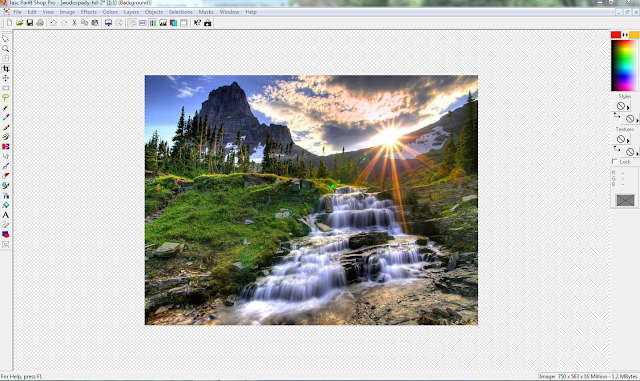Screen dimensions: 640x381
Task: Open the background Styles dropdown
Action: click(631, 119)
